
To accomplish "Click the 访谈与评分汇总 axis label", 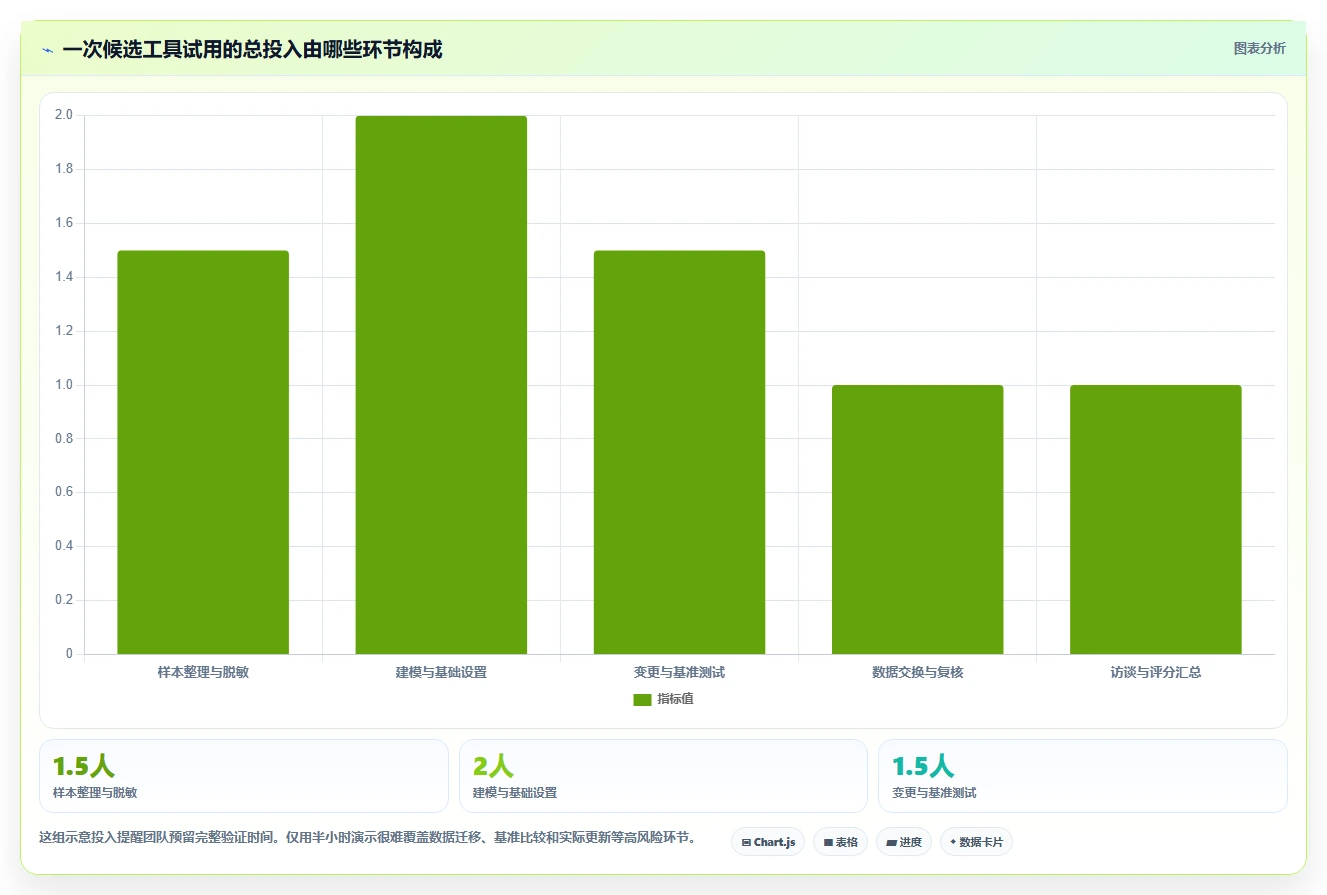I will click(x=1155, y=673).
